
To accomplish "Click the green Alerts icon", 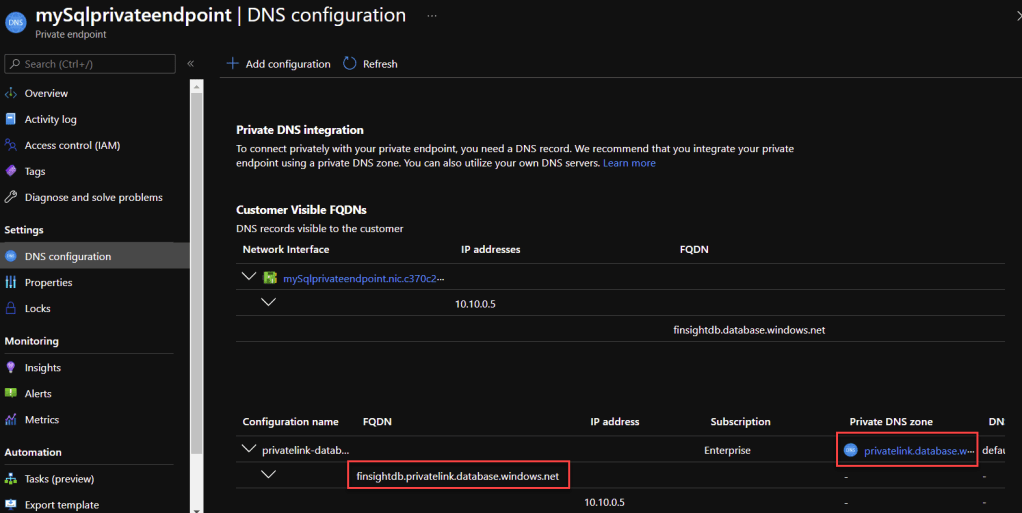I will pyautogui.click(x=11, y=394).
